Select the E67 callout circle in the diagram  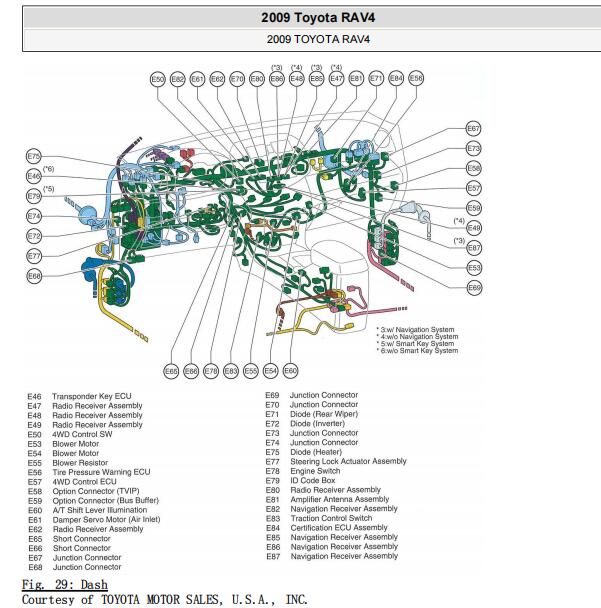tap(473, 129)
